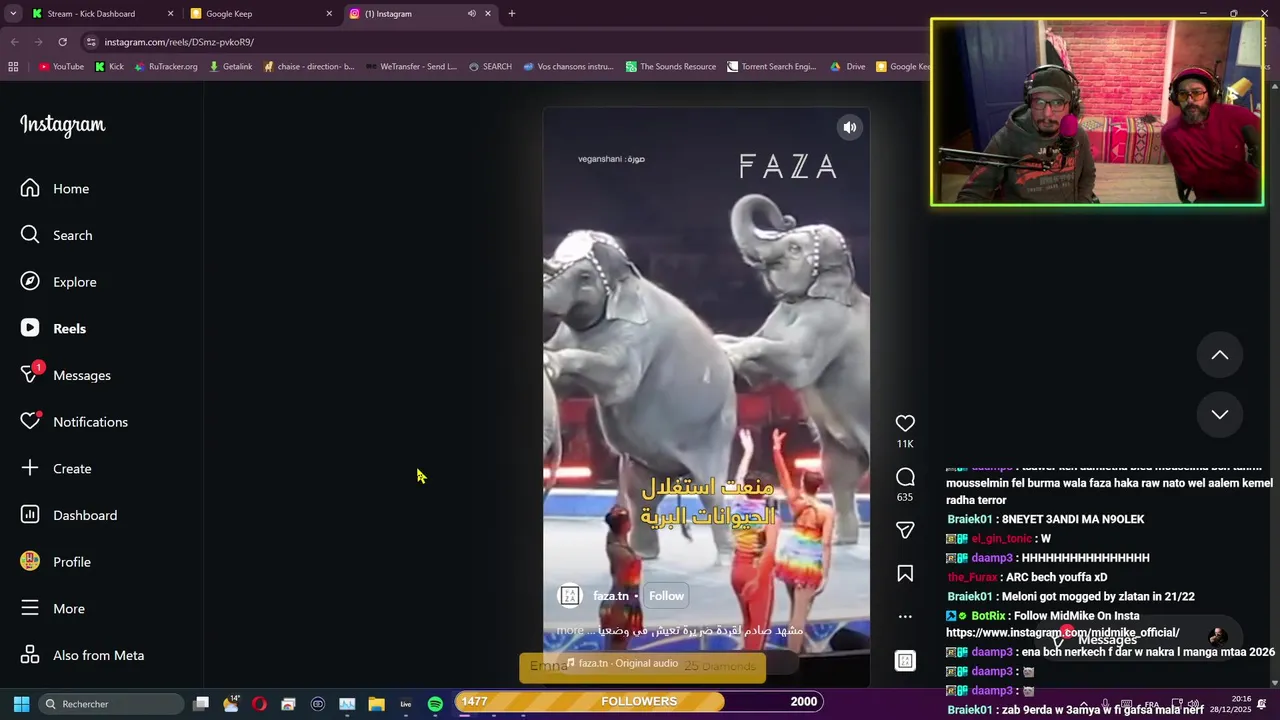Expand the reel caption with 'more'

point(570,631)
